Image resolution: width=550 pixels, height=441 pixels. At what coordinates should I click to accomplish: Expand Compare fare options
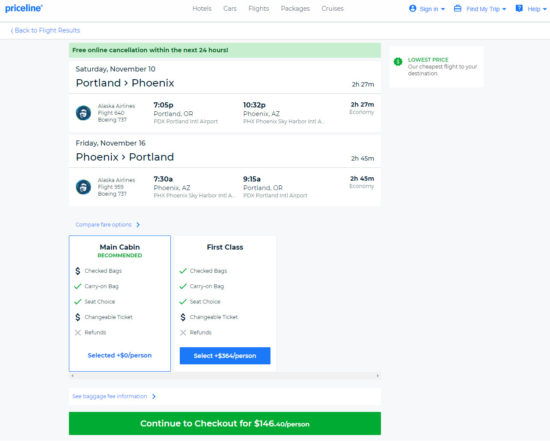[x=108, y=225]
